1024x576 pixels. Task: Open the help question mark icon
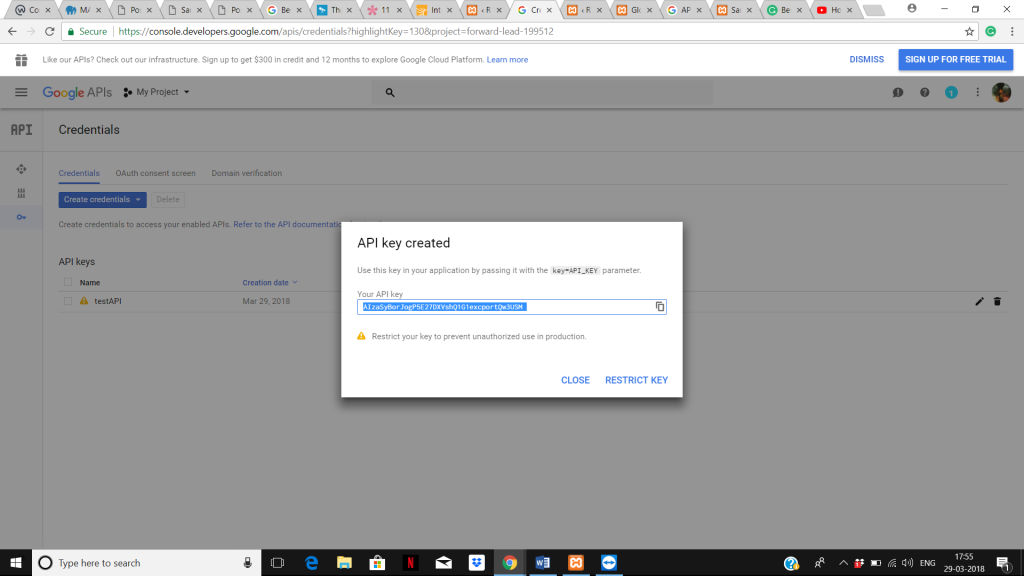pos(925,92)
